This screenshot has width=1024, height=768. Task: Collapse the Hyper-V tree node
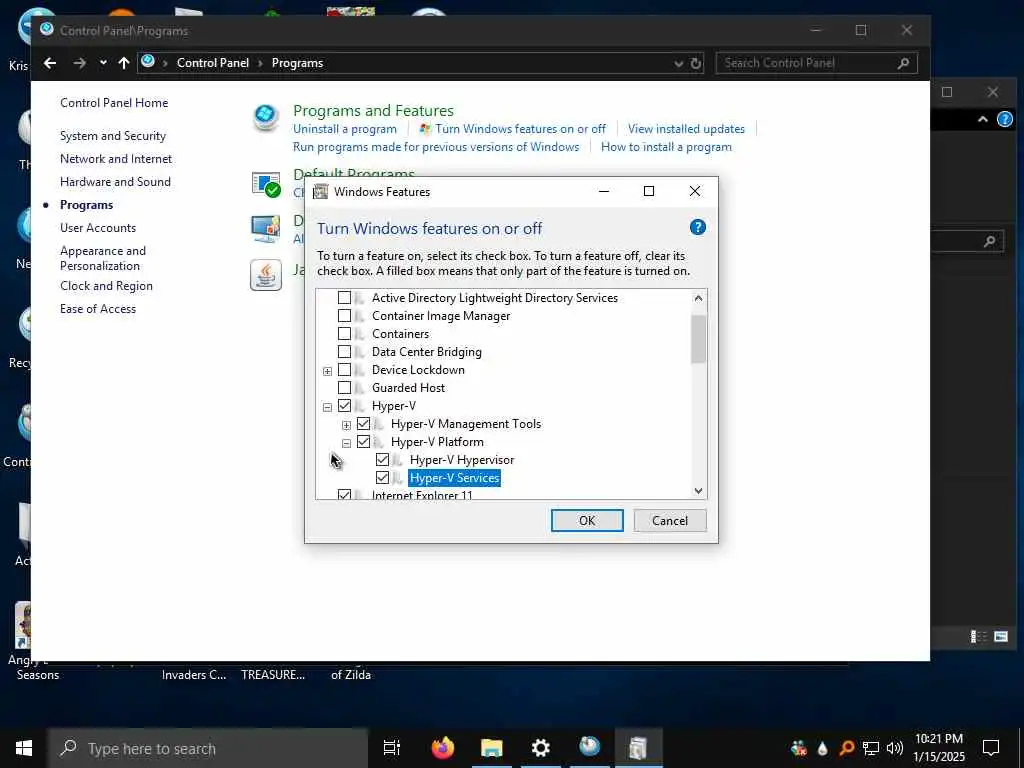327,407
